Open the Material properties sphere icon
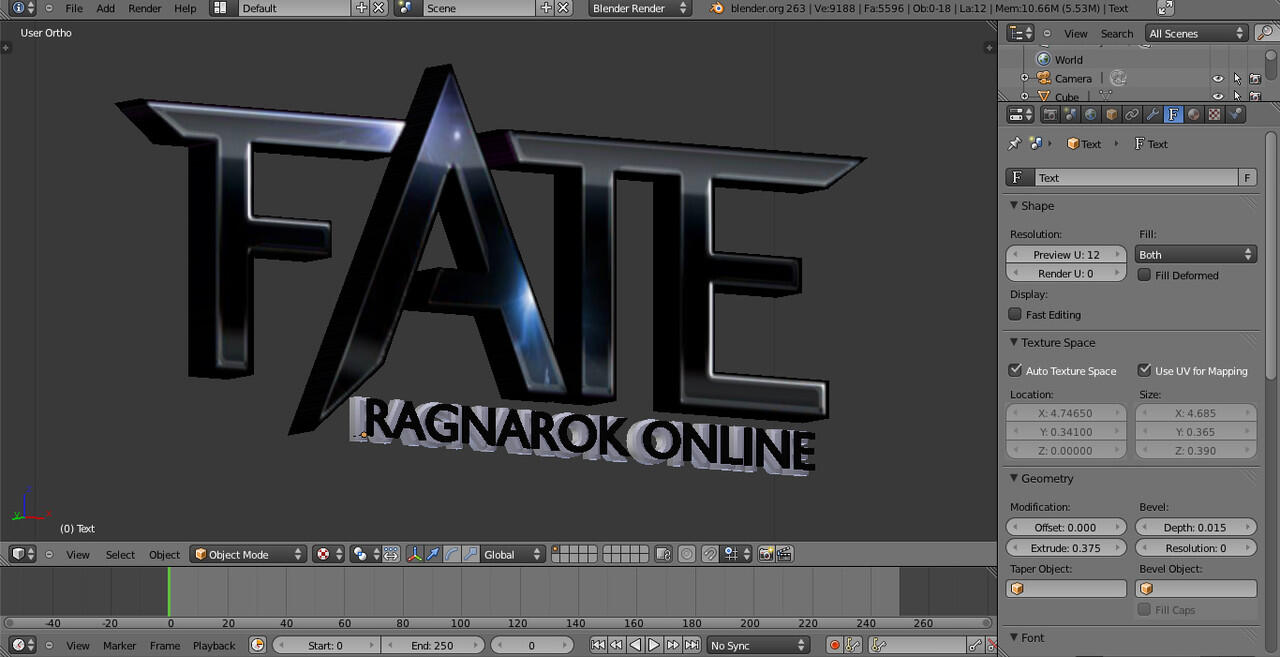1280x657 pixels. [1193, 114]
